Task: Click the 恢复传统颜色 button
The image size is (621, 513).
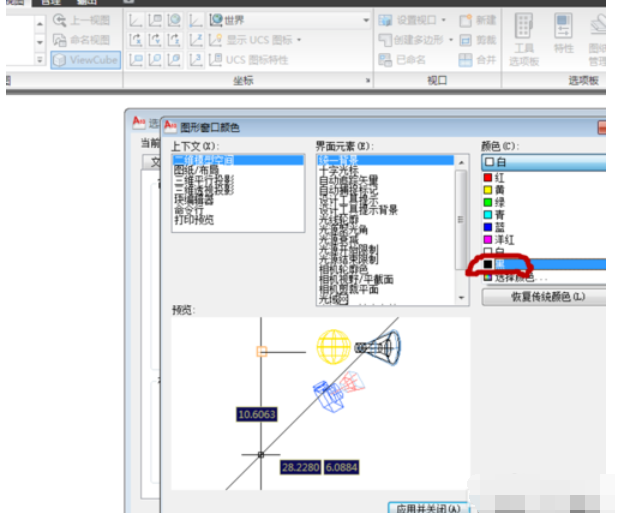Action: pos(545,298)
